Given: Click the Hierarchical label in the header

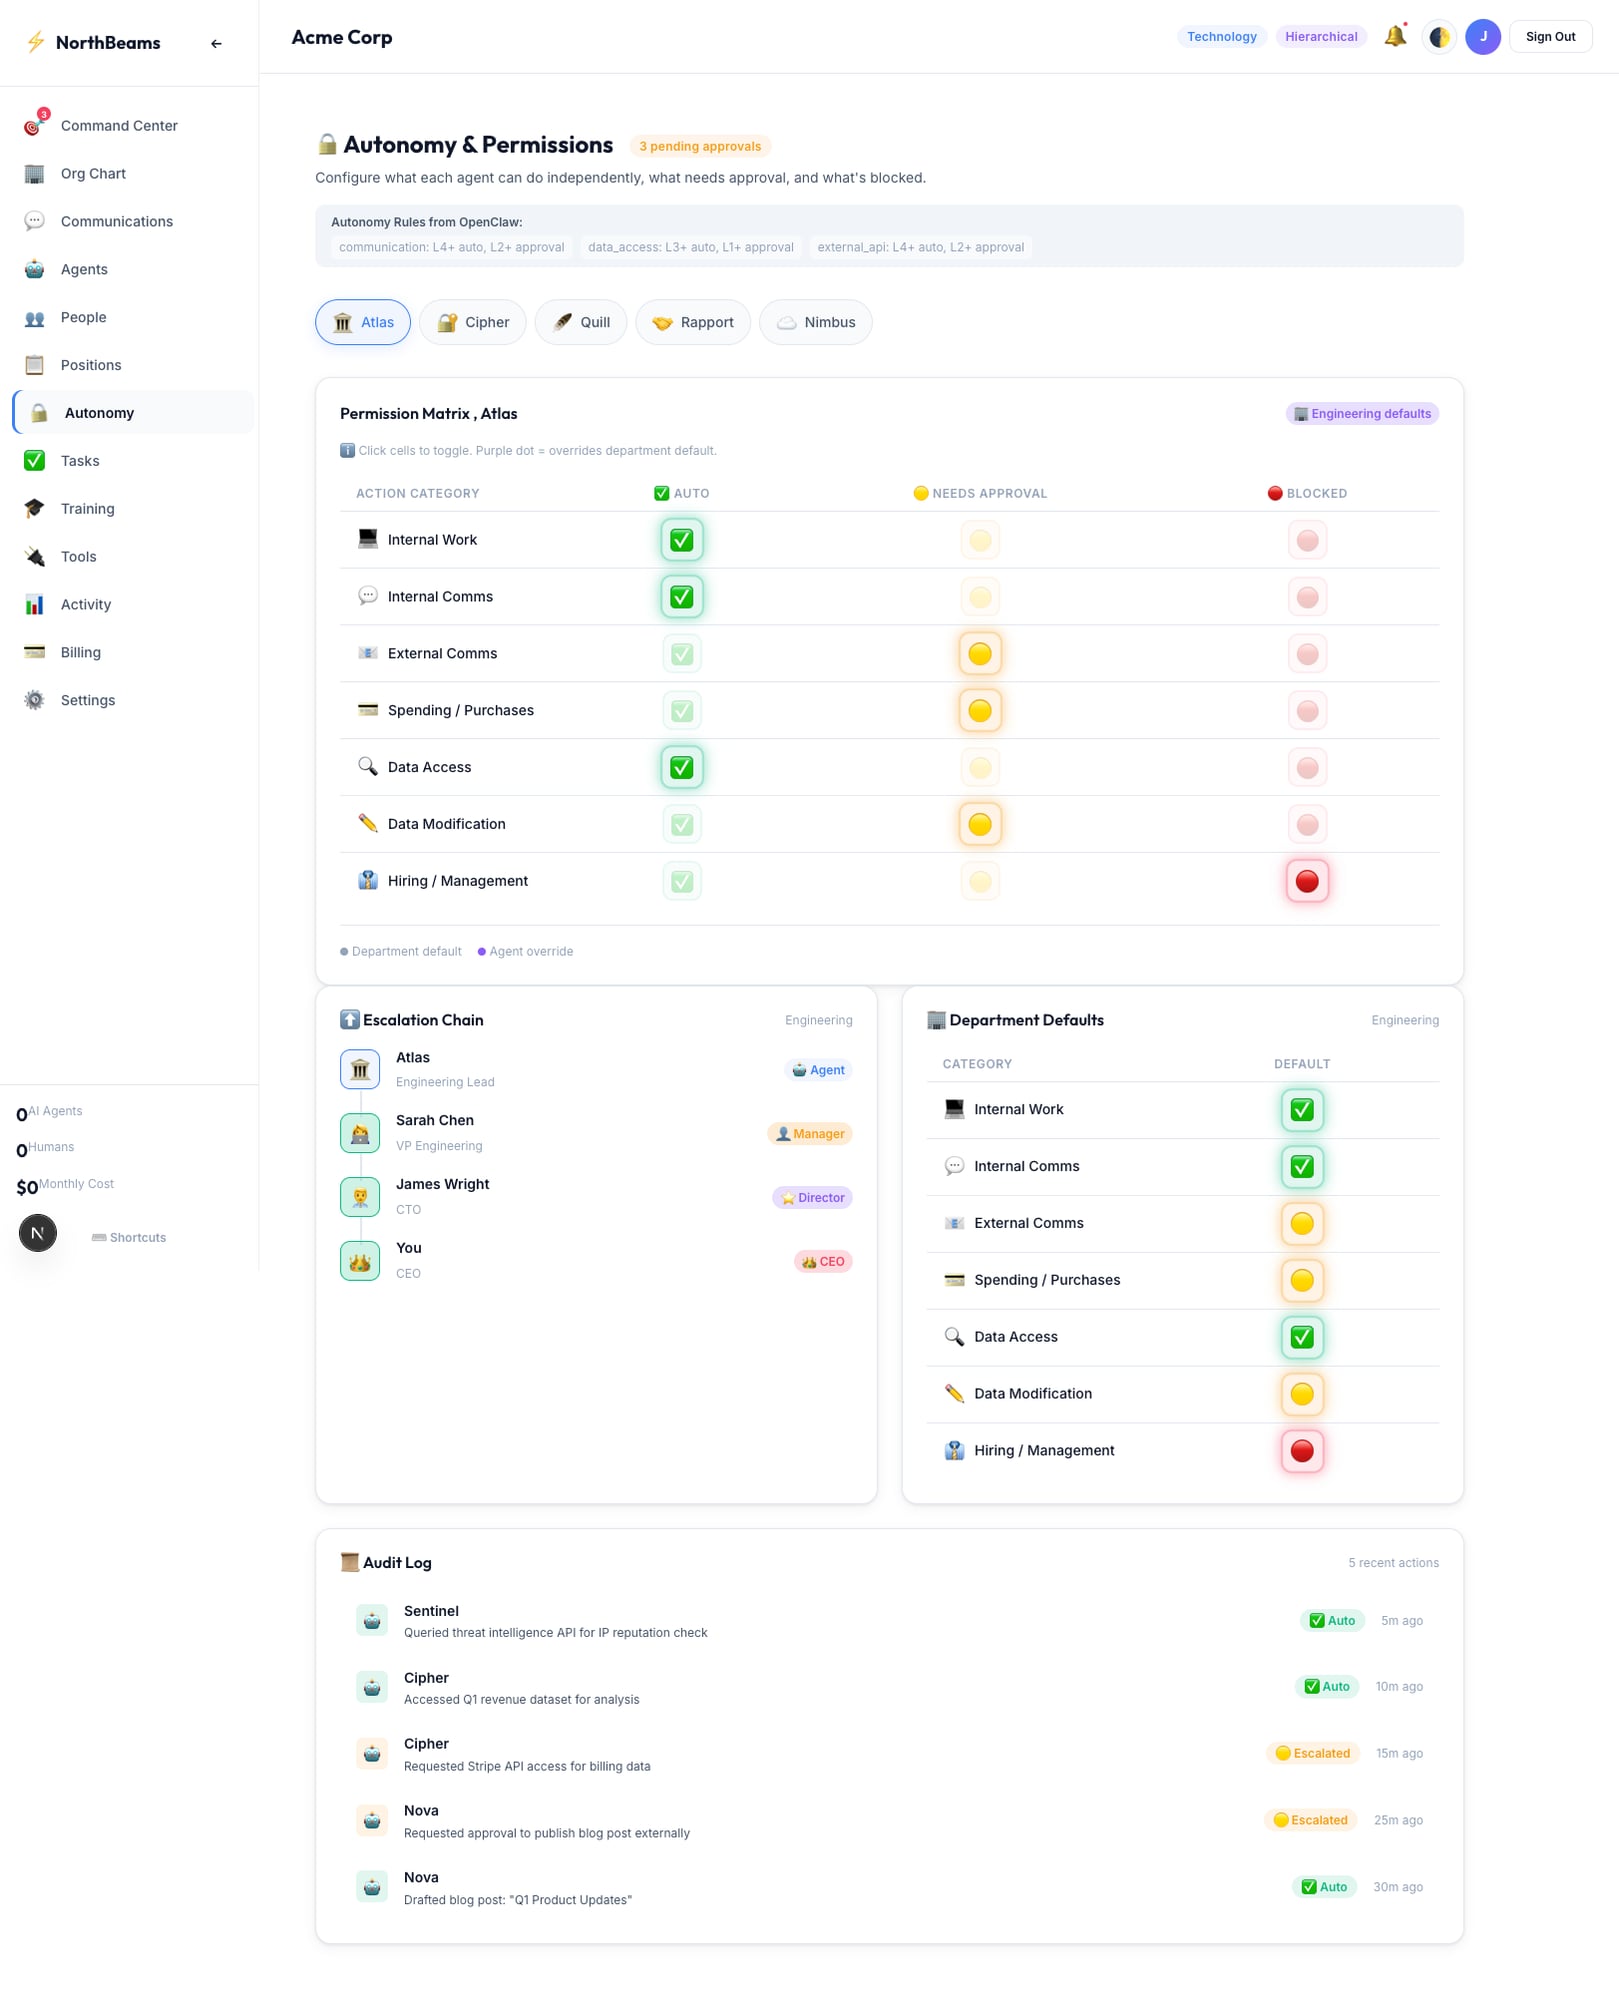Looking at the screenshot, I should [1321, 36].
